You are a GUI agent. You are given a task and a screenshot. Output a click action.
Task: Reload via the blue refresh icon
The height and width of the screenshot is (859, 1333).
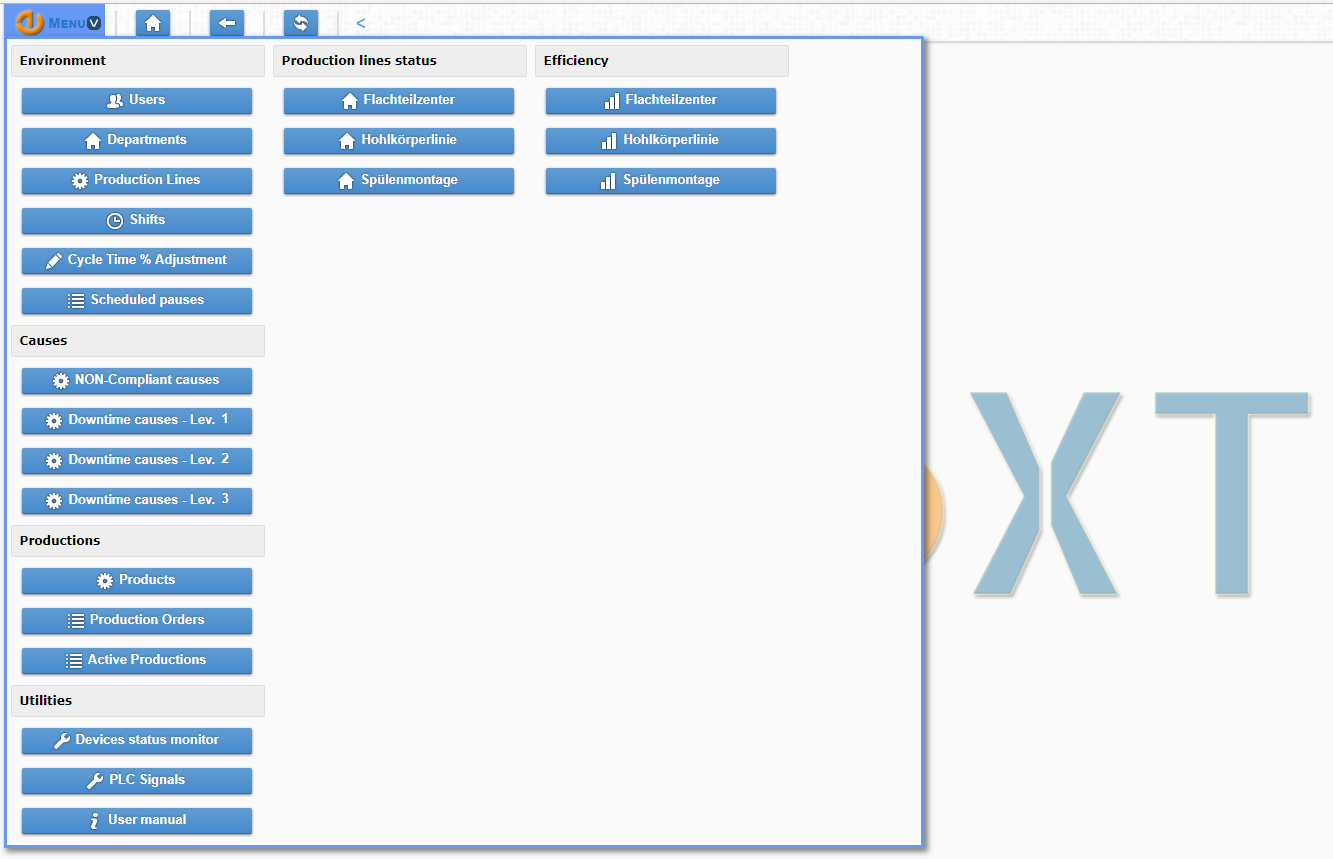point(300,22)
